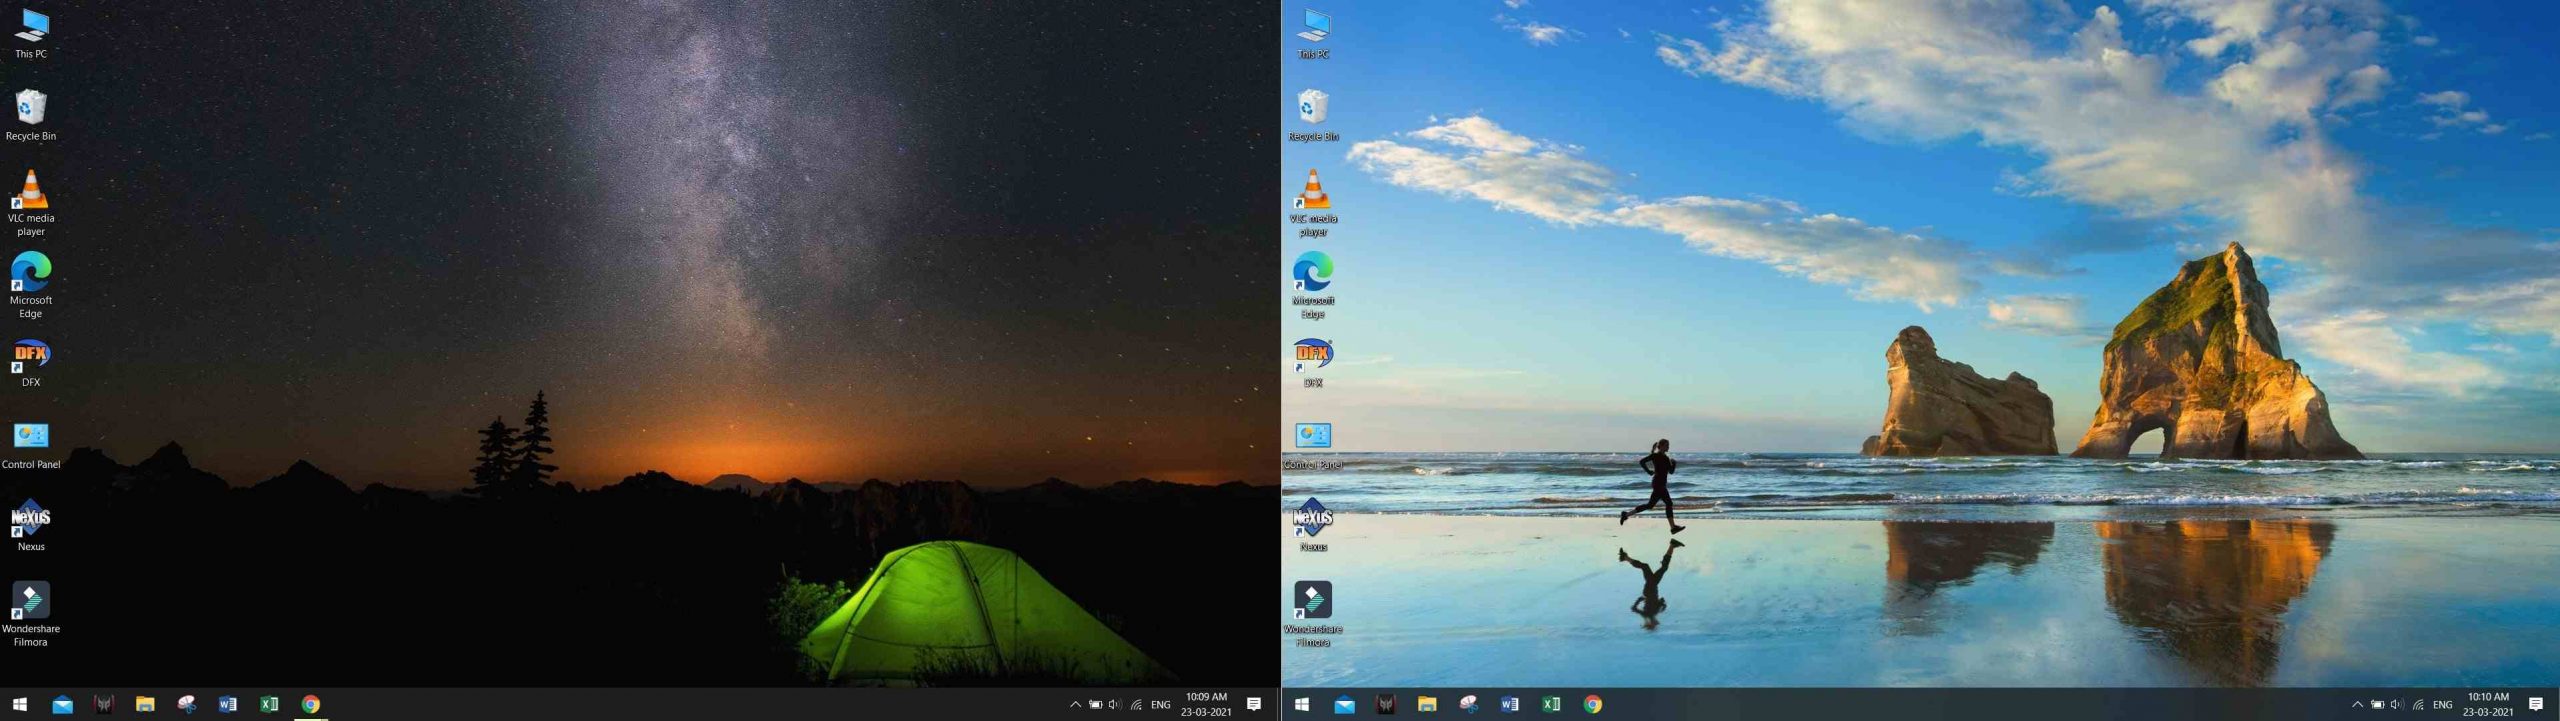The height and width of the screenshot is (721, 2560).
Task: Select Control Panel icon on night-sky desktop
Action: (31, 445)
